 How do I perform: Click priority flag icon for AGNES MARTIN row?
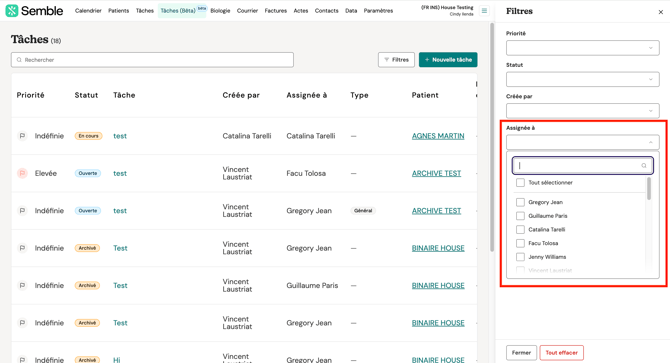coord(22,136)
